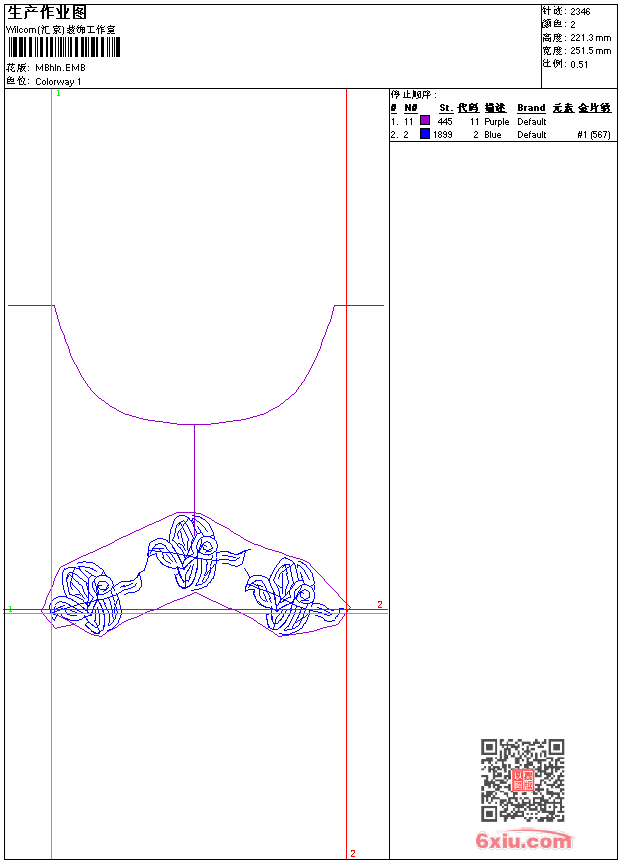This screenshot has height=860, width=620.
Task: Click the red seal inside the QR code
Action: (x=522, y=779)
